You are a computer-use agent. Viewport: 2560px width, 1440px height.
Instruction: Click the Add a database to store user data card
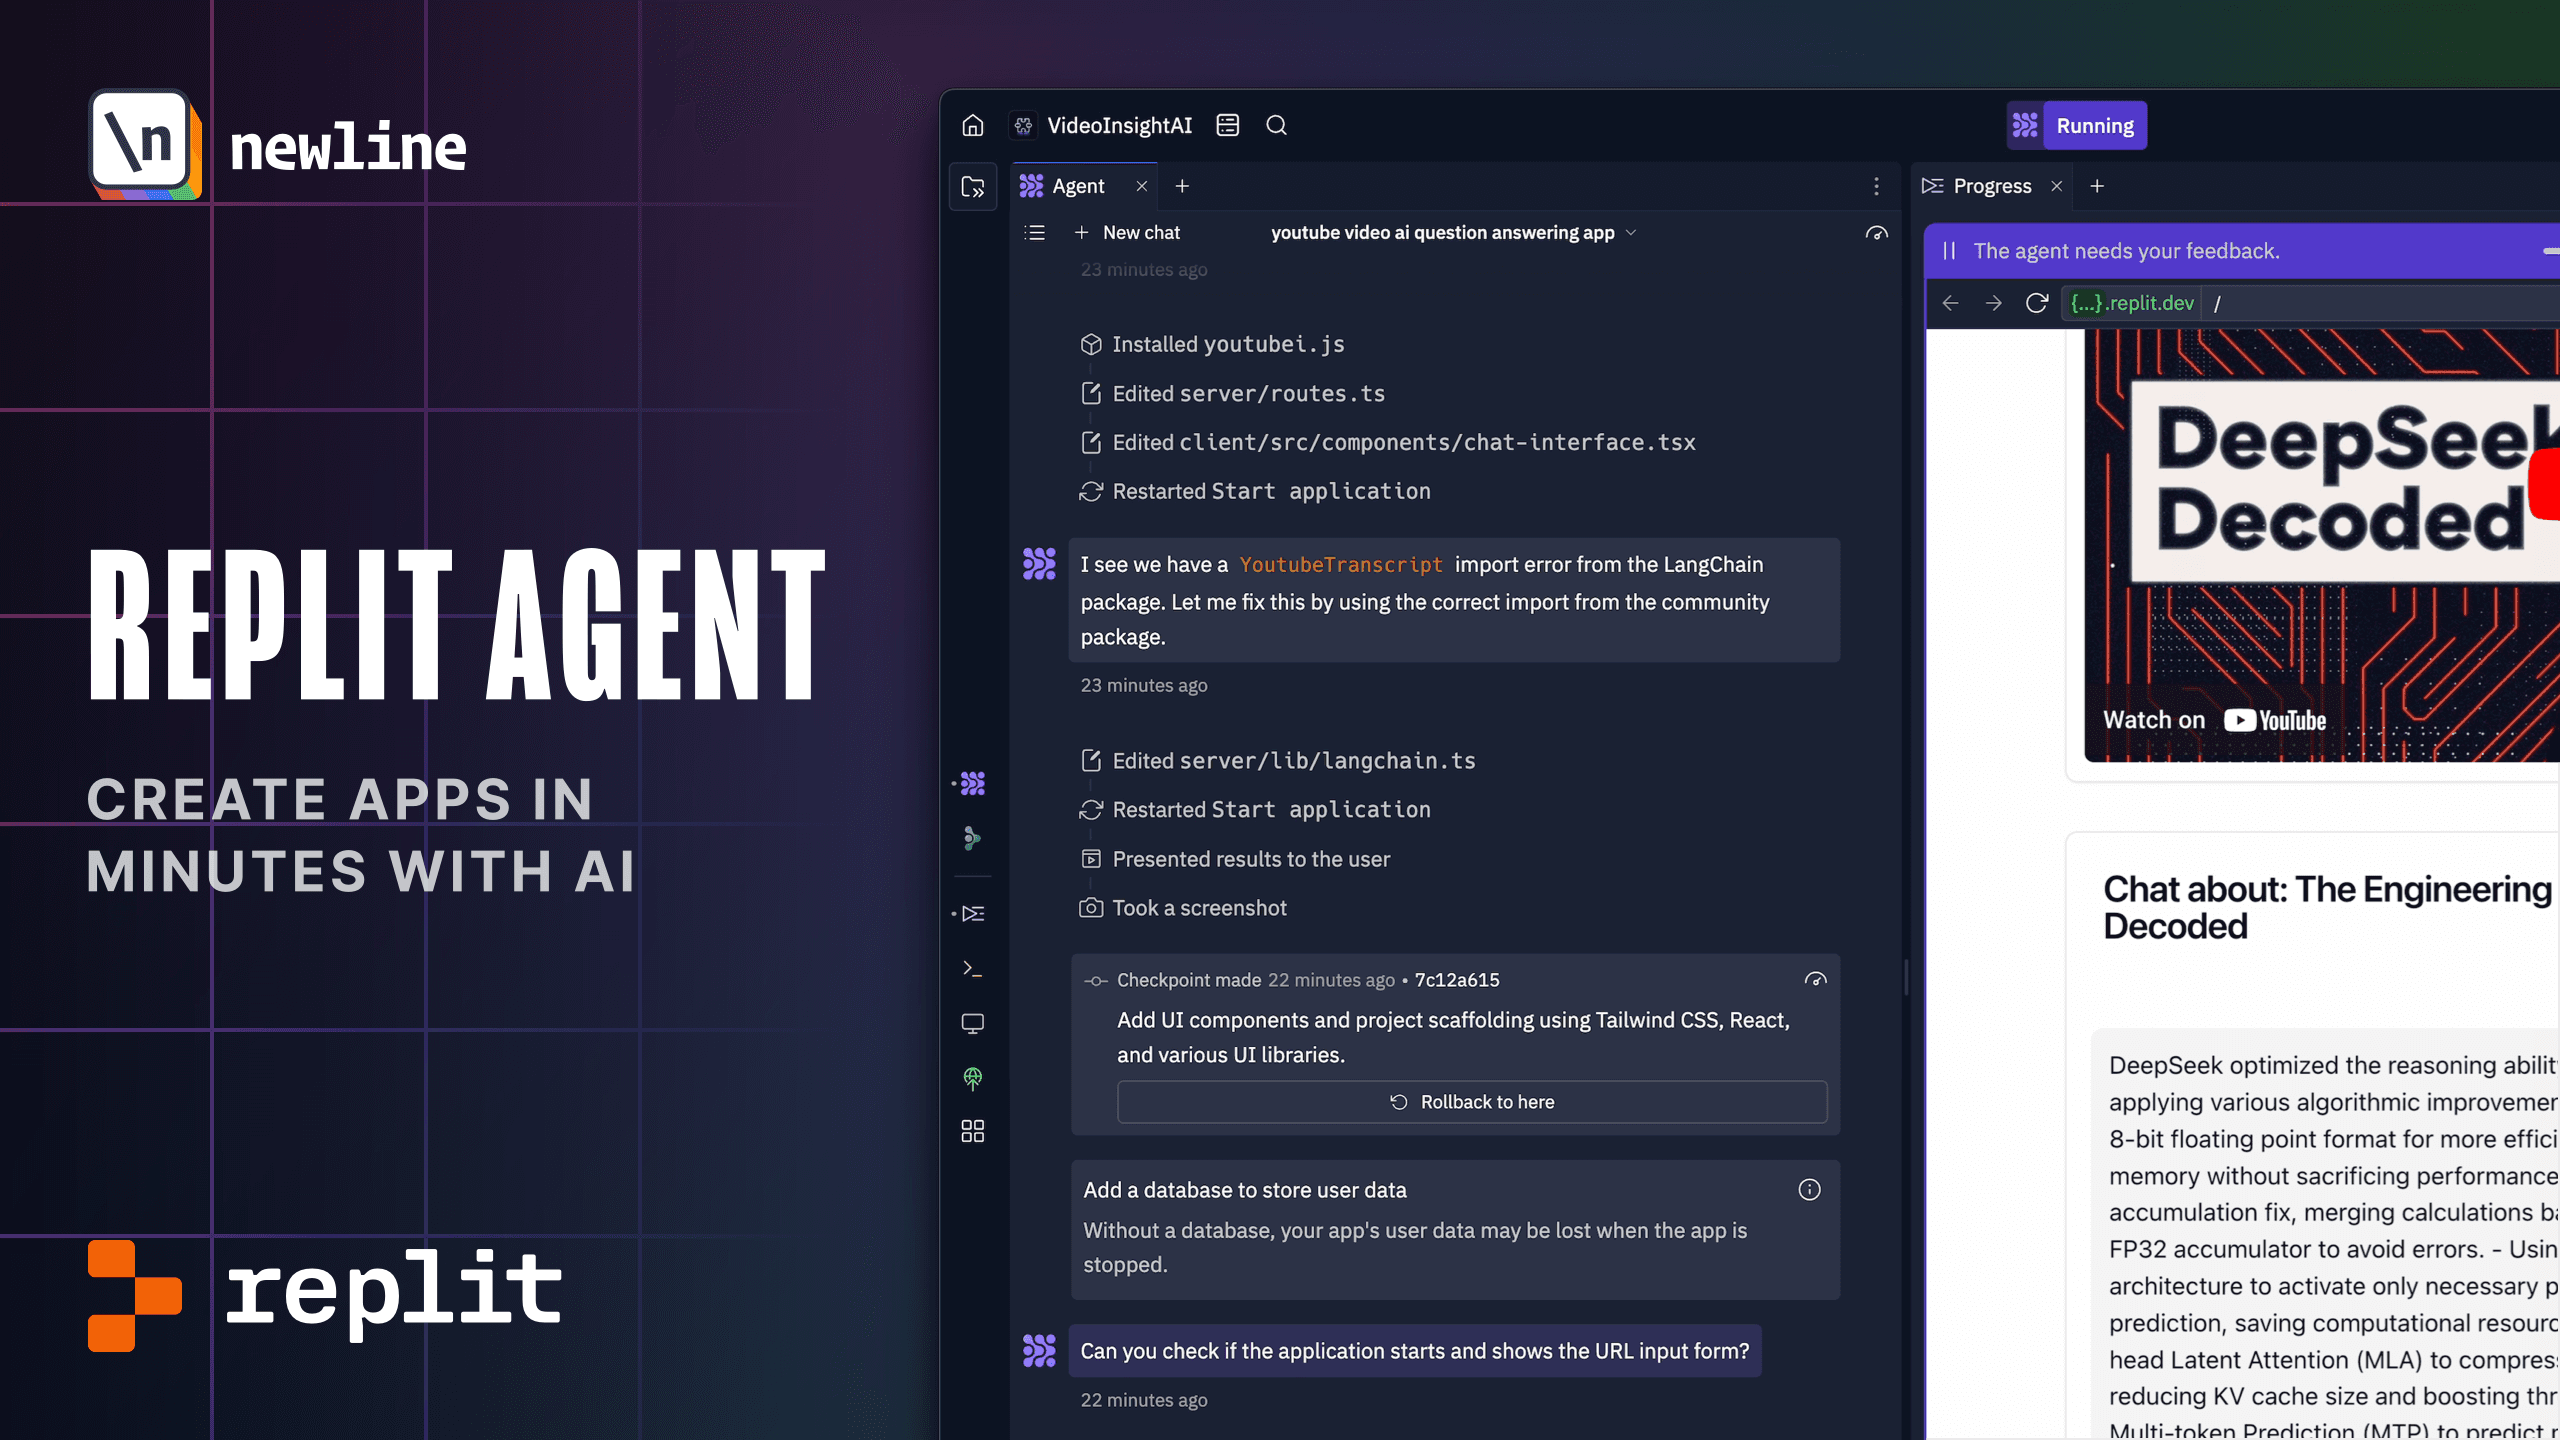[1455, 1230]
